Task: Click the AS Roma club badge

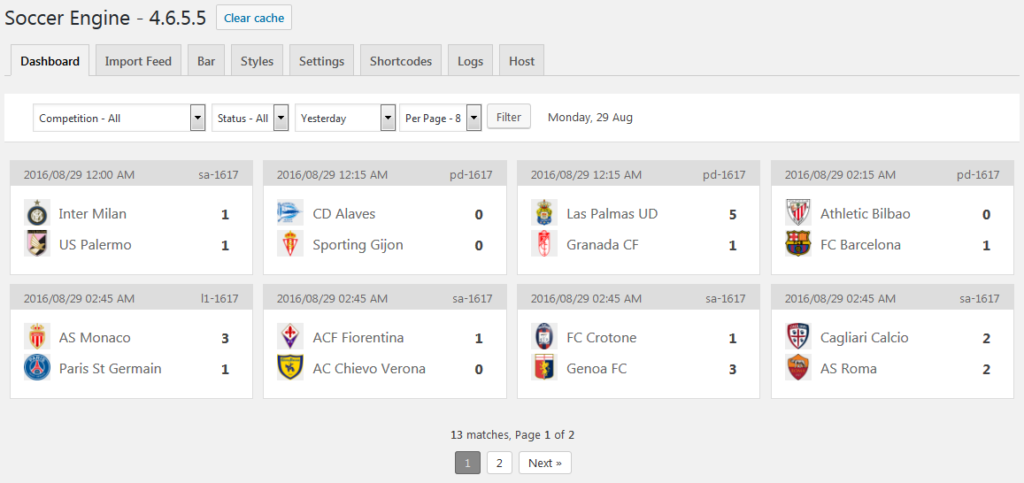Action: point(798,368)
